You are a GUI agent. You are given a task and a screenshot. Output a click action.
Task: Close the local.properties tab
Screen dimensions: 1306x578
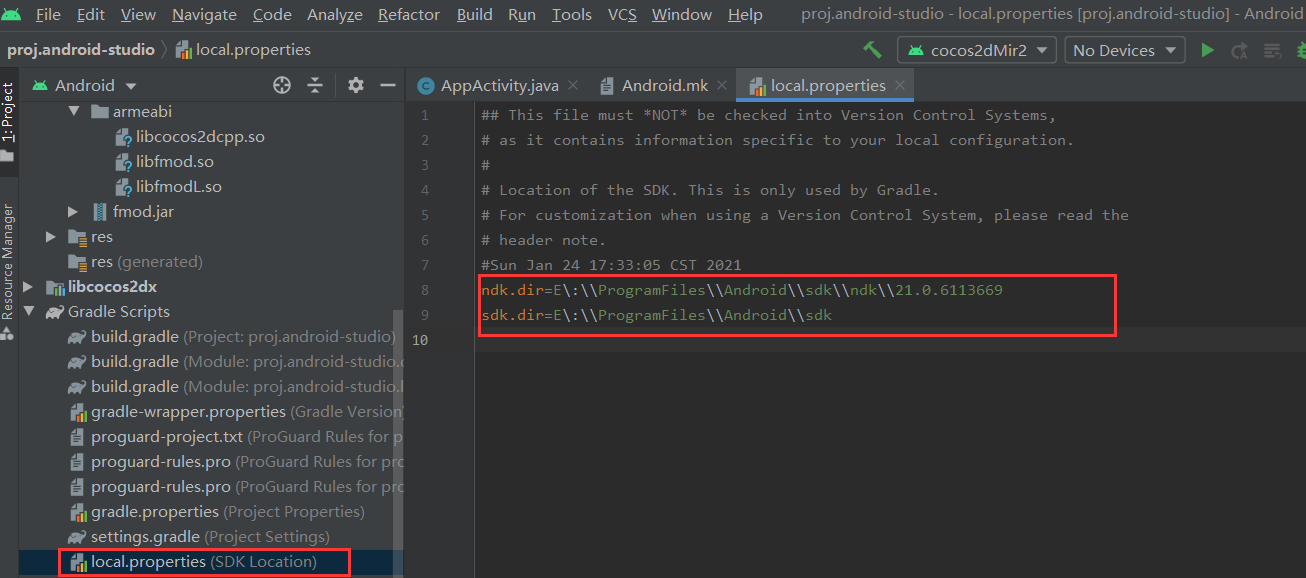900,86
